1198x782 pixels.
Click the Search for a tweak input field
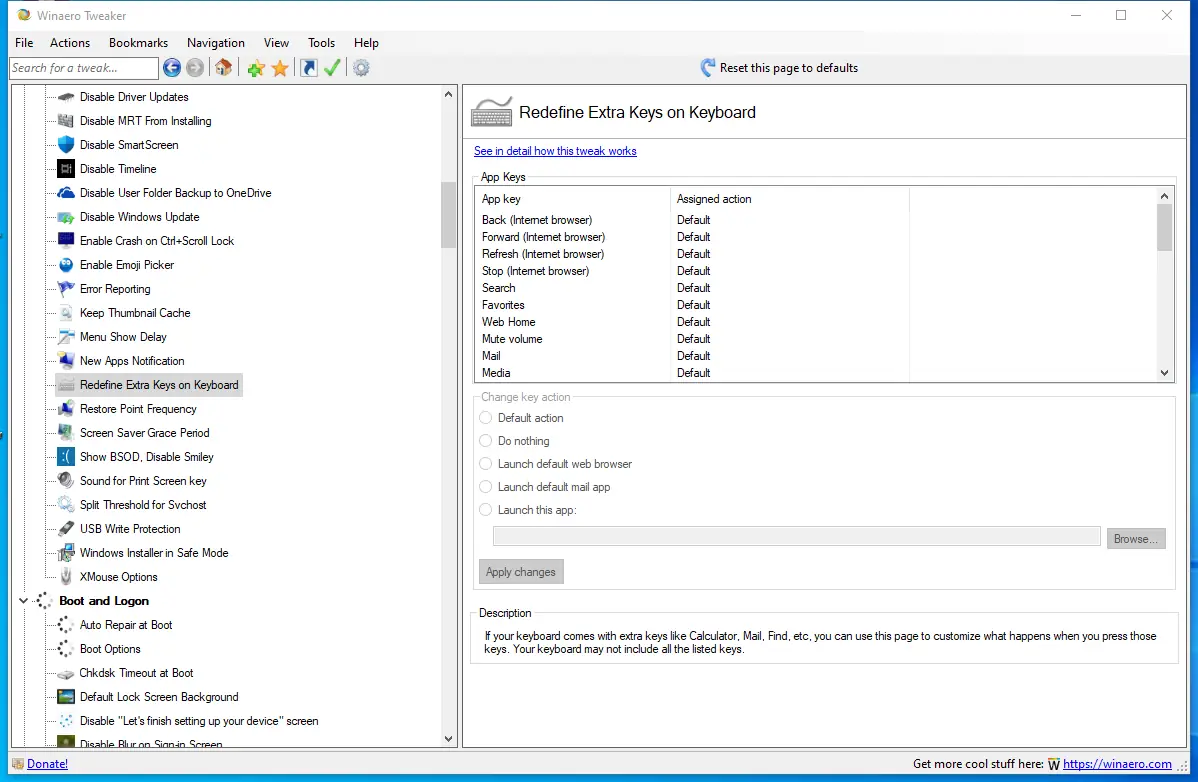coord(84,68)
